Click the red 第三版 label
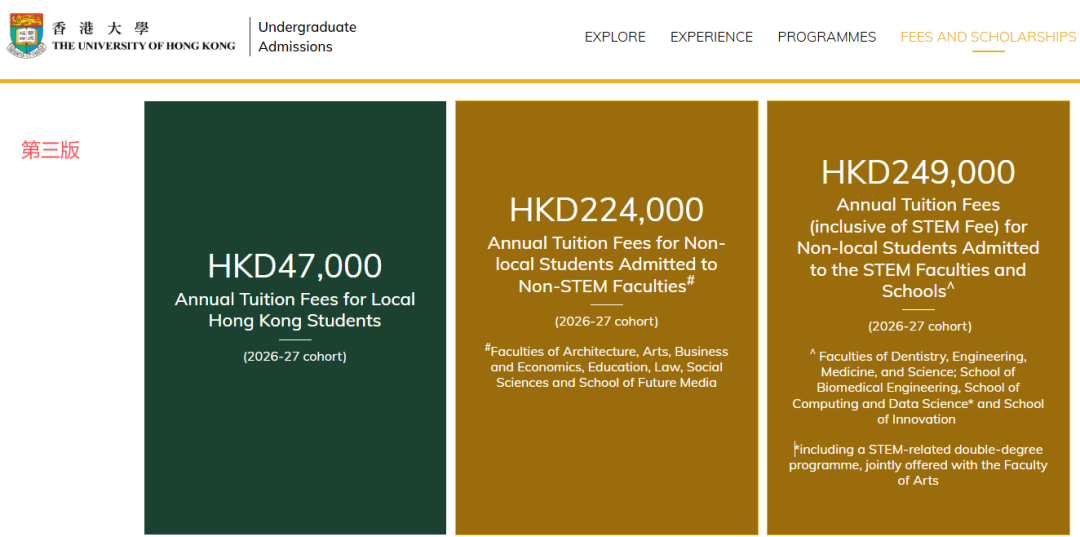Viewport: 1080px width, 537px height. [x=50, y=150]
